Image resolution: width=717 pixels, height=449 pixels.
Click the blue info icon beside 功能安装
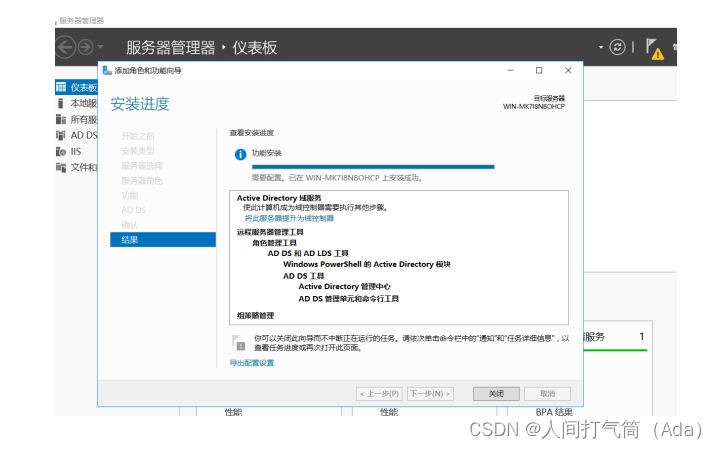241,155
